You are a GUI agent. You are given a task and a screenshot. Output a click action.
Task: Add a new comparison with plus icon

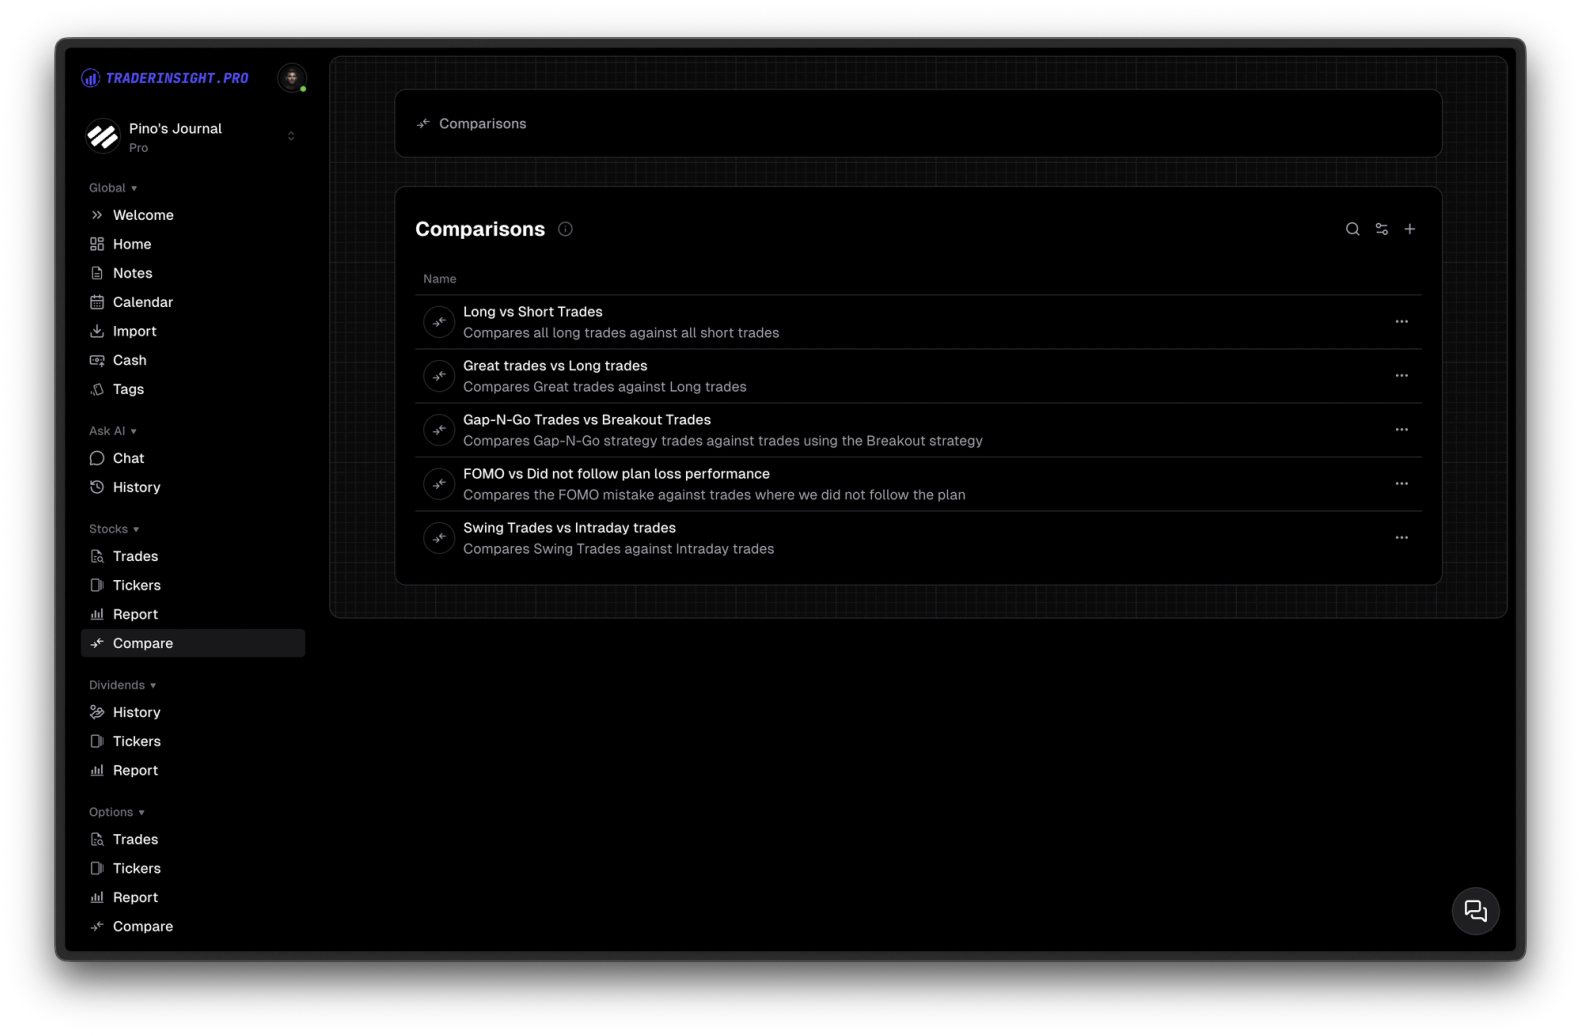pyautogui.click(x=1409, y=229)
